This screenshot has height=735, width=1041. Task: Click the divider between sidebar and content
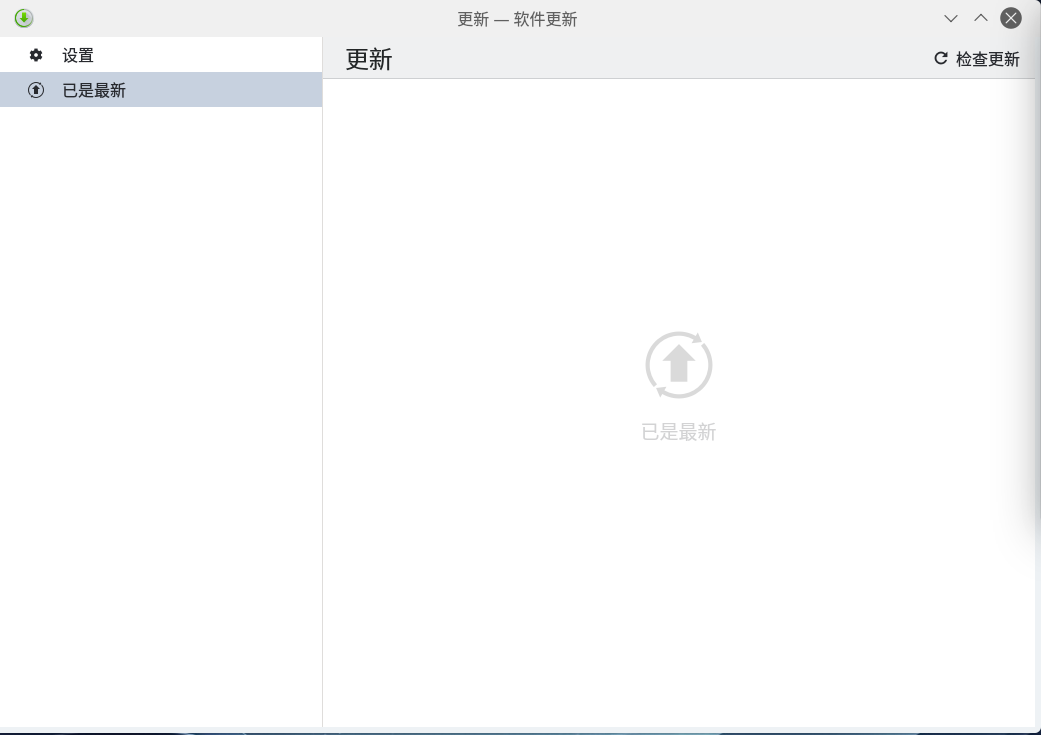click(x=322, y=400)
